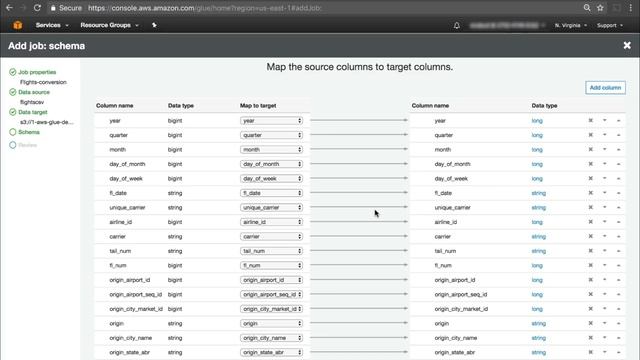
Task: Open Map to target dropdown for month
Action: click(x=271, y=149)
